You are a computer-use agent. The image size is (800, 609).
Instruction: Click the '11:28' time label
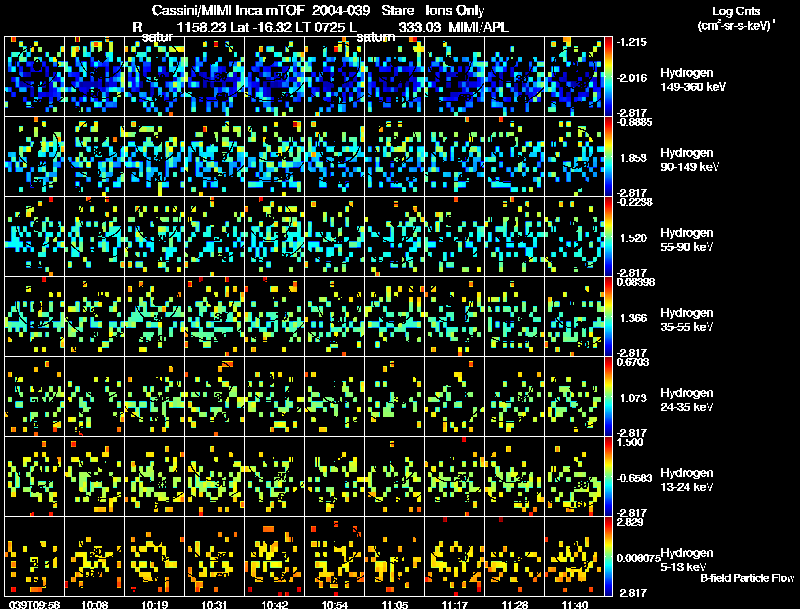(x=515, y=604)
